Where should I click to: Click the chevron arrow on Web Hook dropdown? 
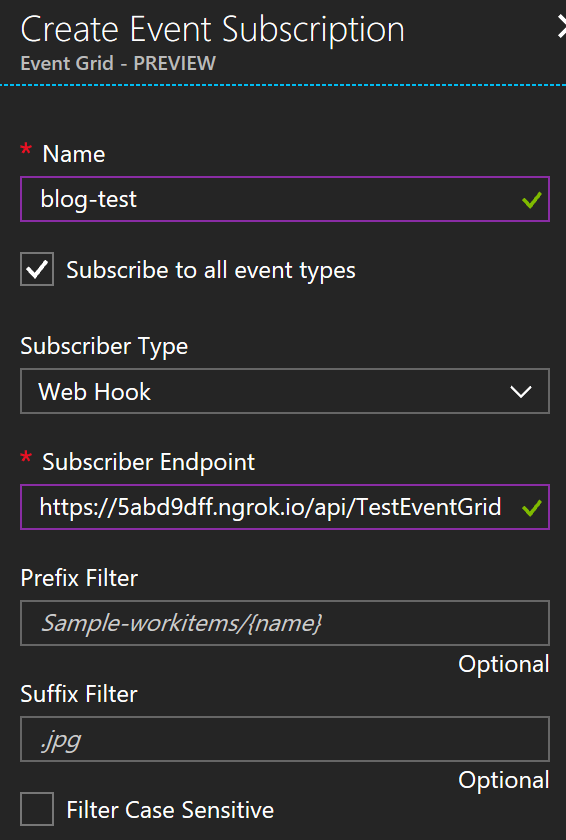click(521, 392)
